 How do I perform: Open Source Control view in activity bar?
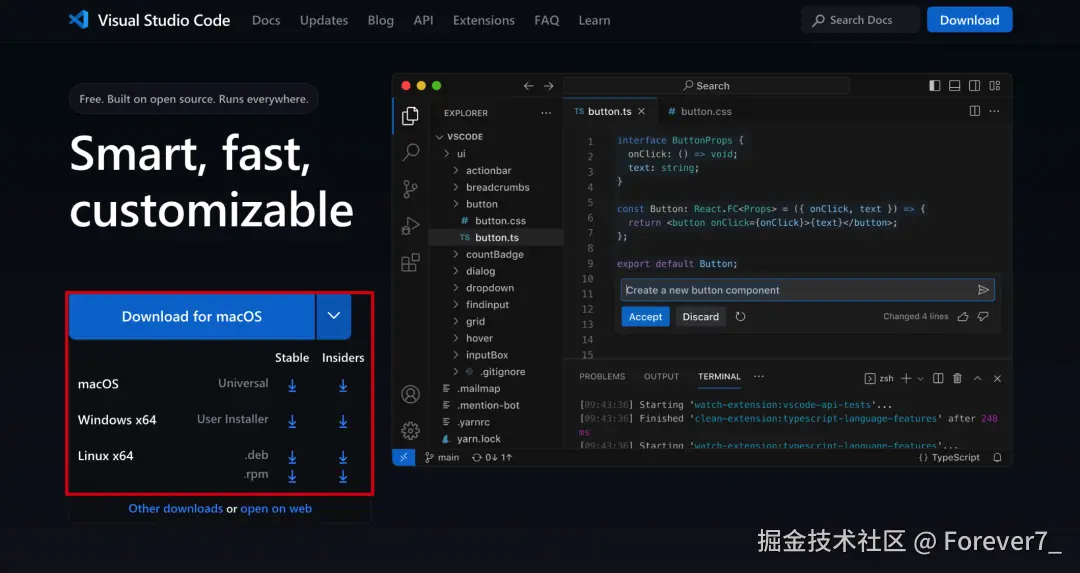tap(411, 189)
